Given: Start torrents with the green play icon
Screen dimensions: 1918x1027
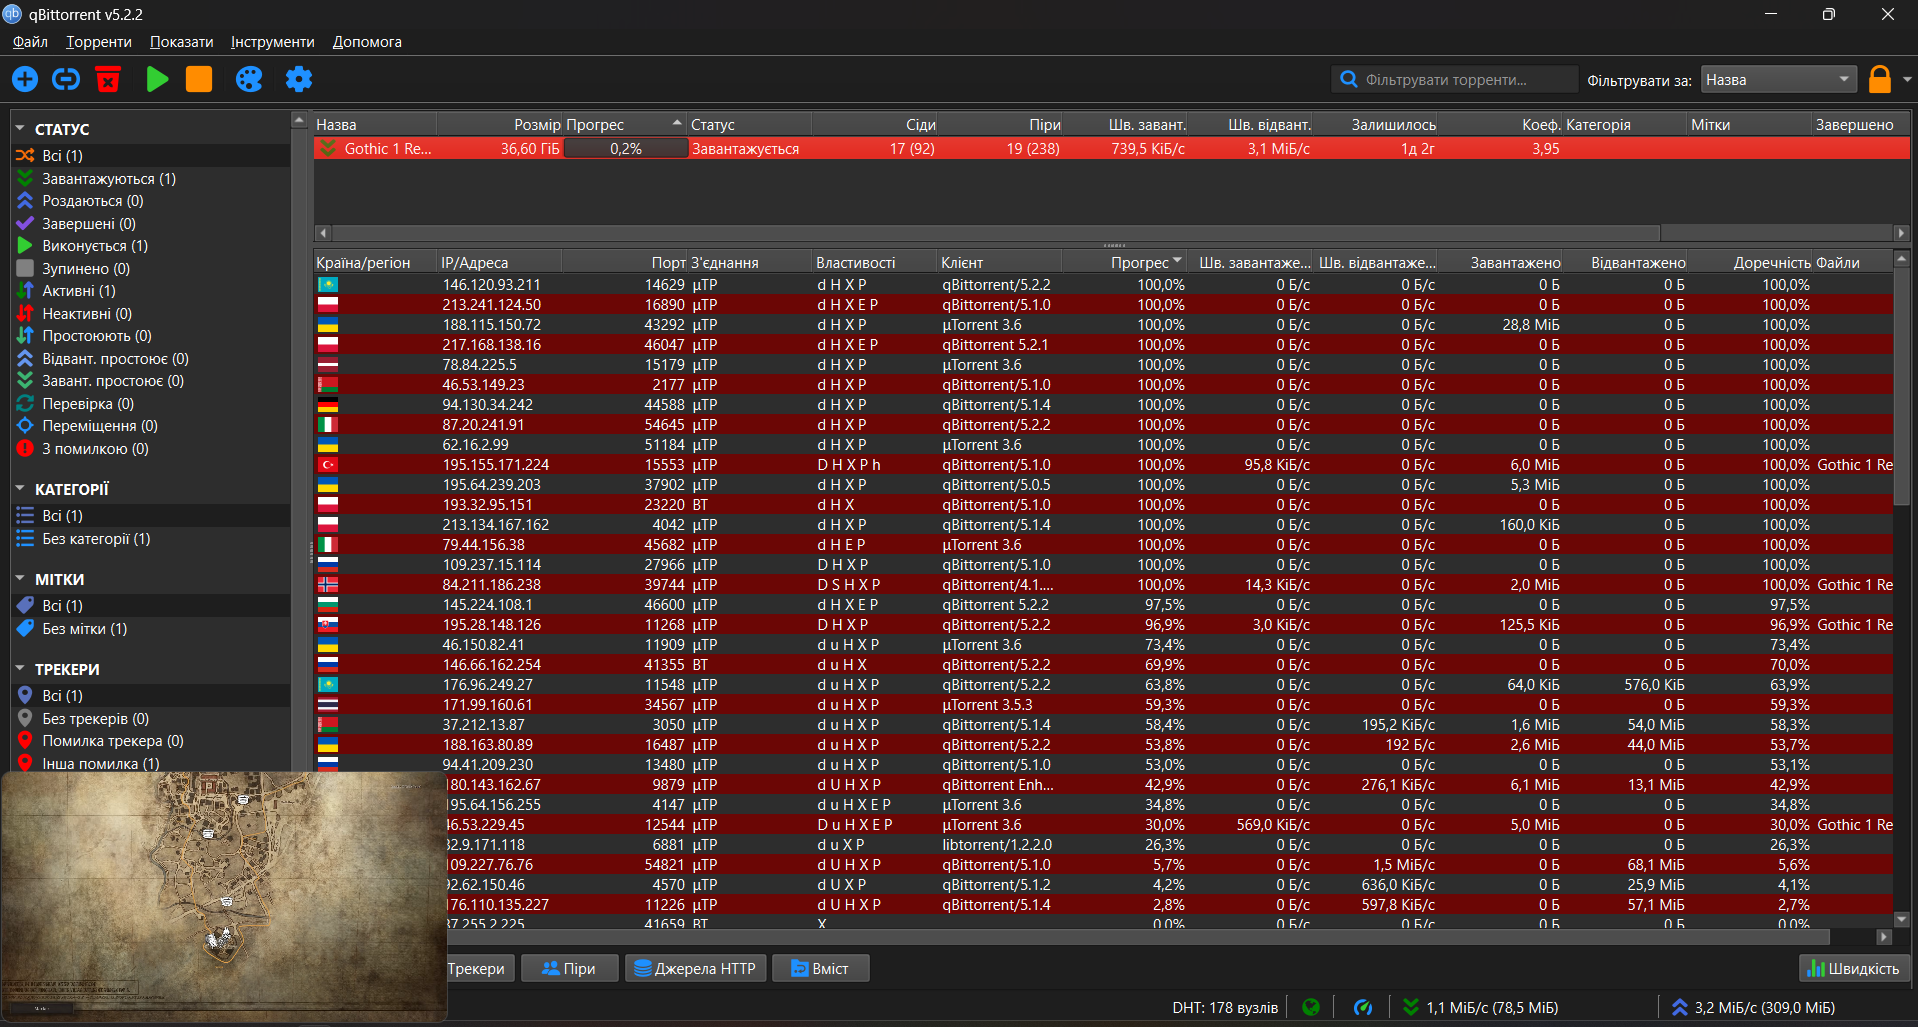Looking at the screenshot, I should (157, 79).
